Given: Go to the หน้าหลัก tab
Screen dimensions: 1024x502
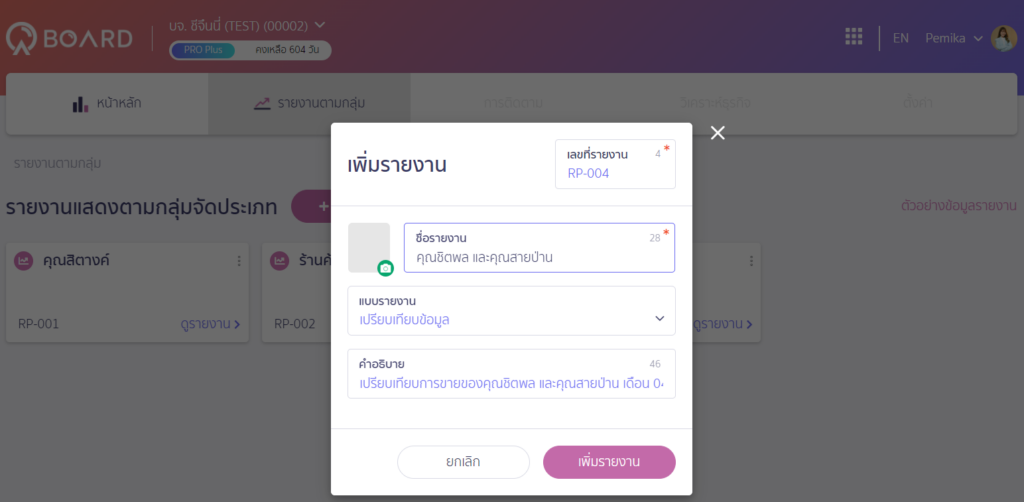Looking at the screenshot, I should 106,103.
